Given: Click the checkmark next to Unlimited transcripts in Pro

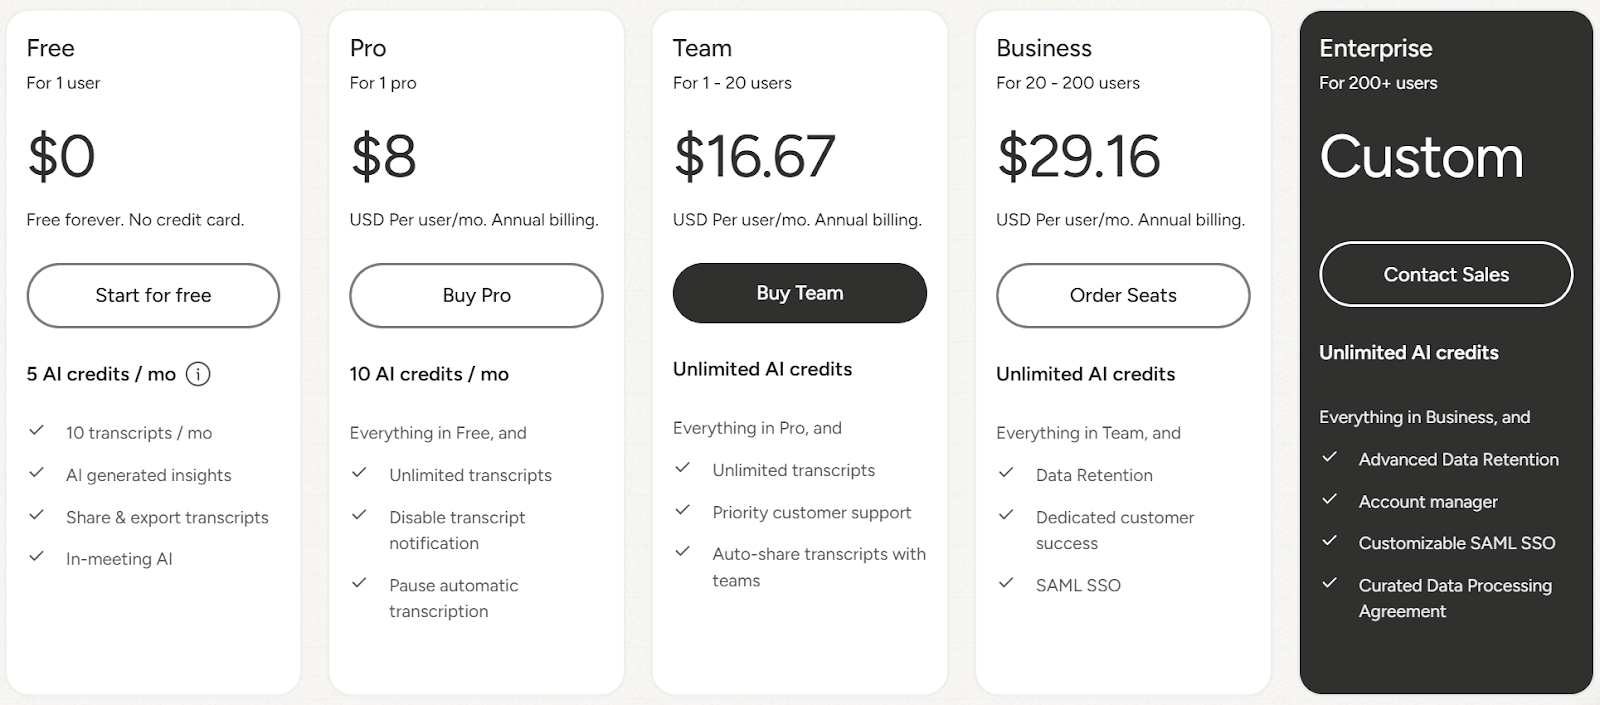Looking at the screenshot, I should (x=360, y=475).
